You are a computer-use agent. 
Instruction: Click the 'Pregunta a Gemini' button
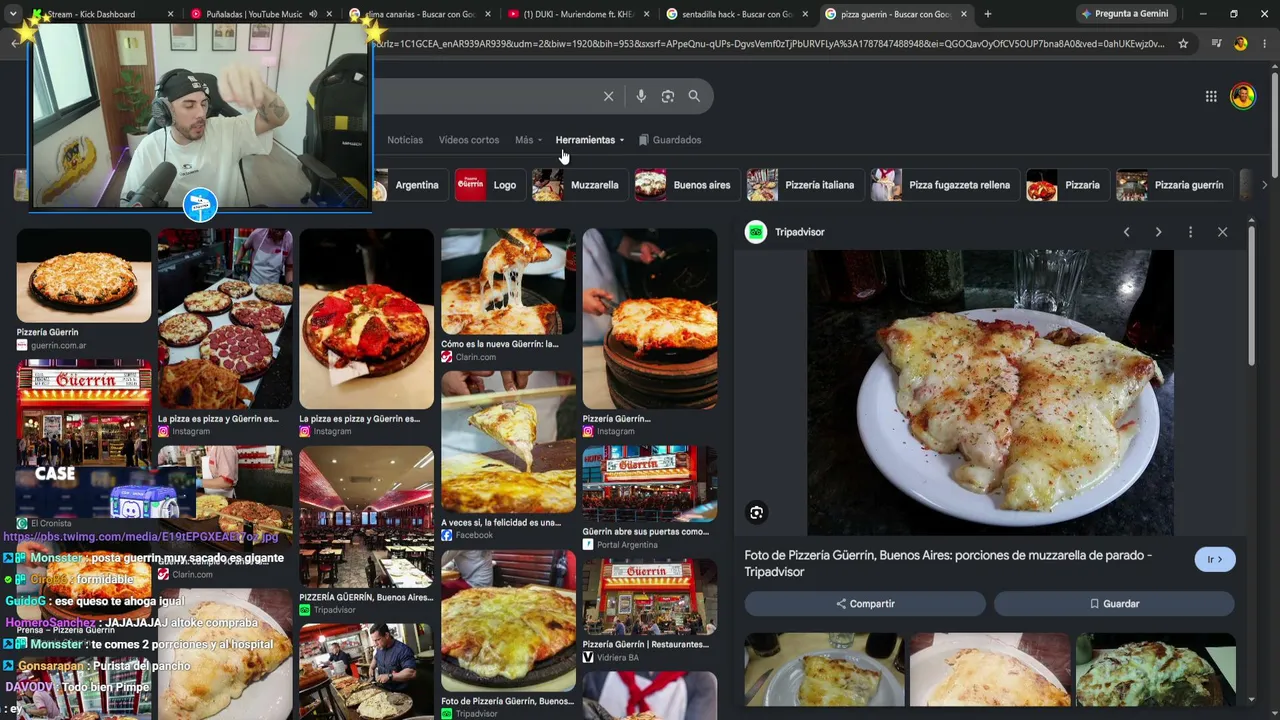pyautogui.click(x=1124, y=14)
